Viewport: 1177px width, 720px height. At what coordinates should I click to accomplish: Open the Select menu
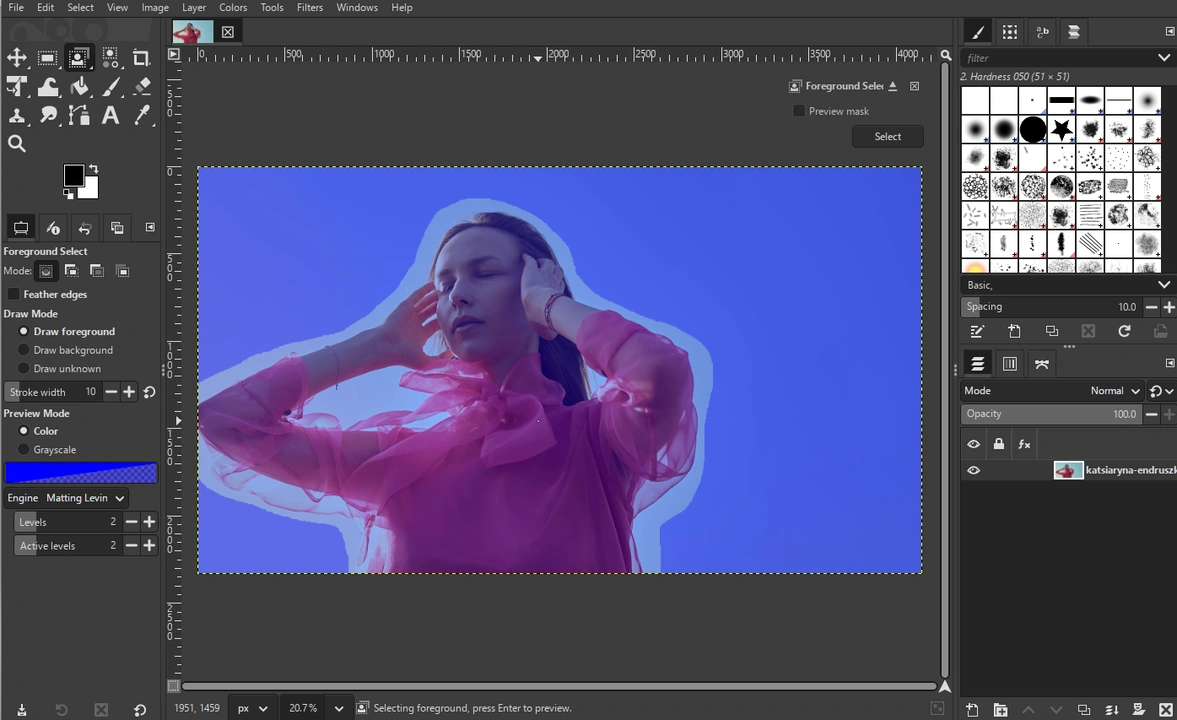(80, 8)
